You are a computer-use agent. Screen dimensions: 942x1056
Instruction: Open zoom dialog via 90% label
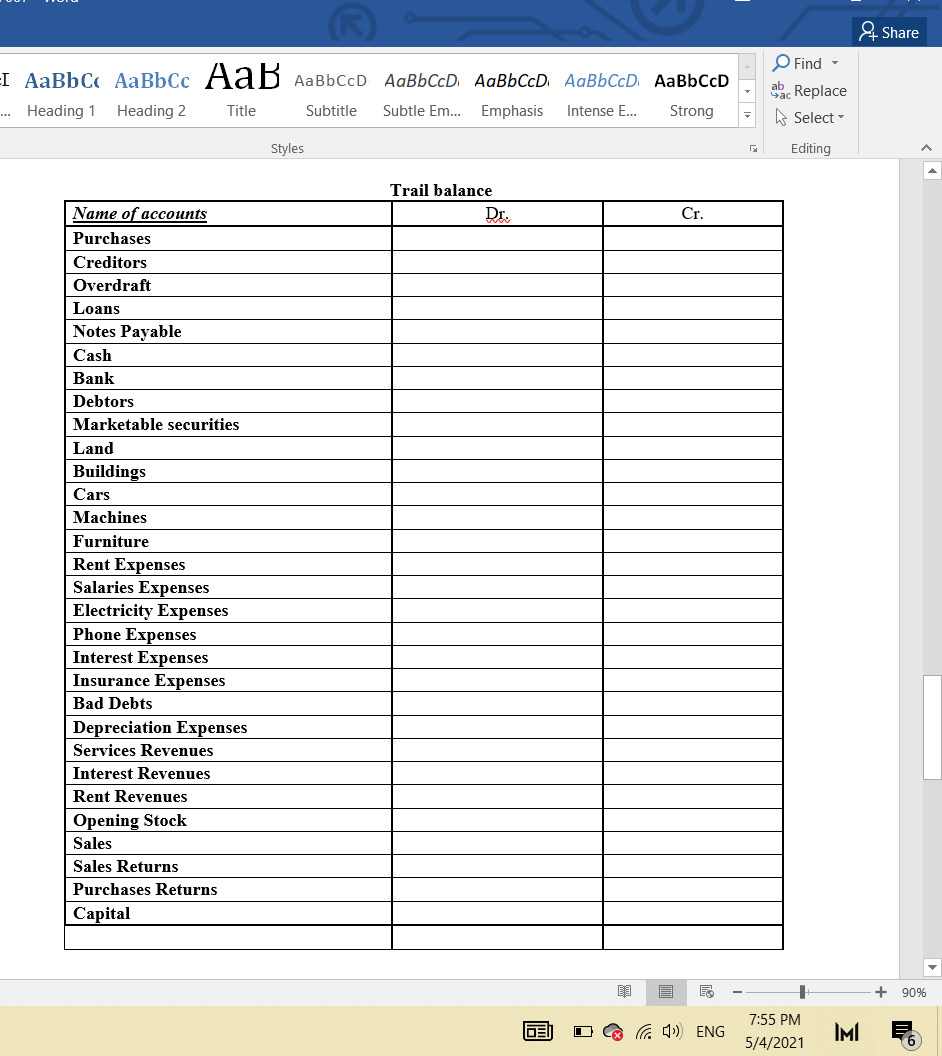pyautogui.click(x=914, y=992)
